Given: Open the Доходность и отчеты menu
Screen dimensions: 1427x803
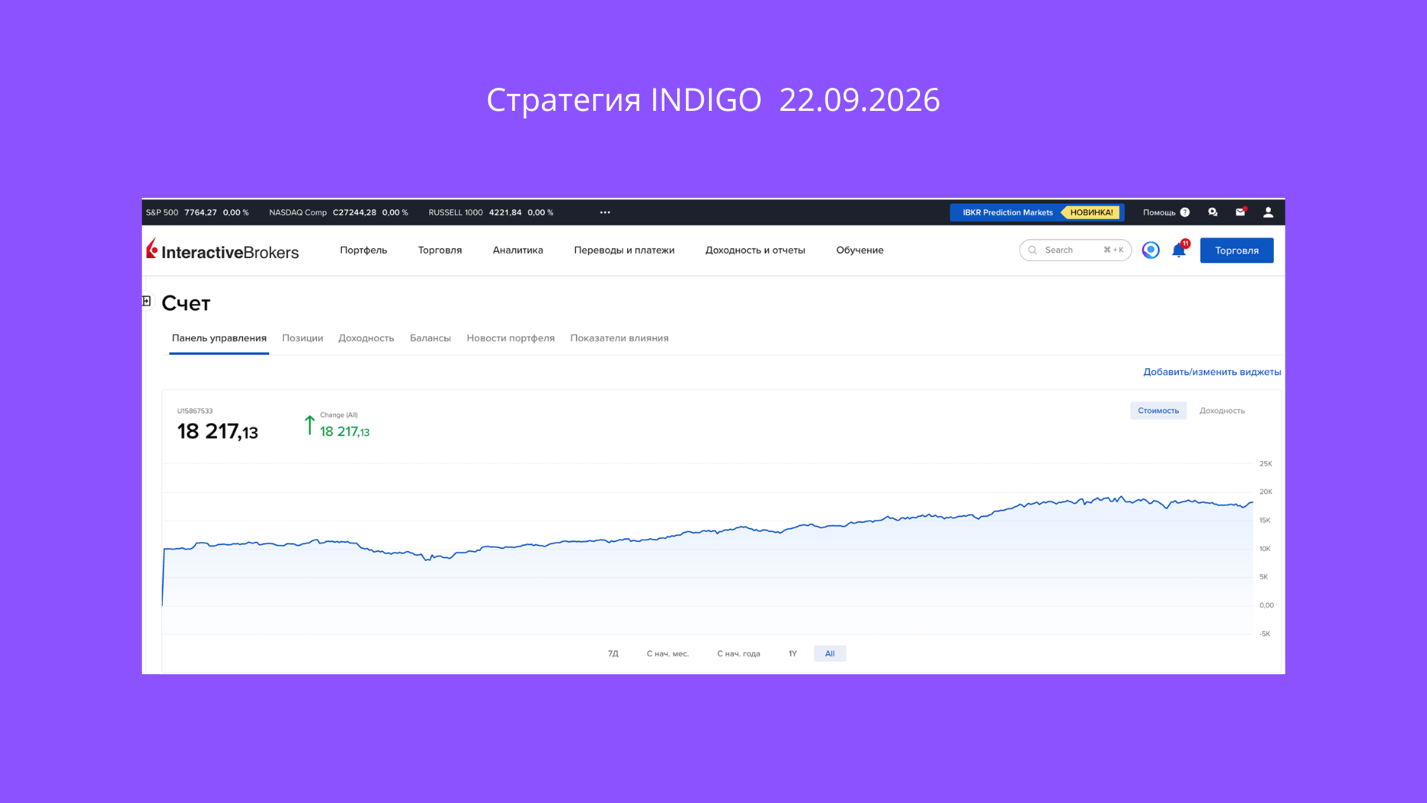Looking at the screenshot, I should click(x=755, y=250).
